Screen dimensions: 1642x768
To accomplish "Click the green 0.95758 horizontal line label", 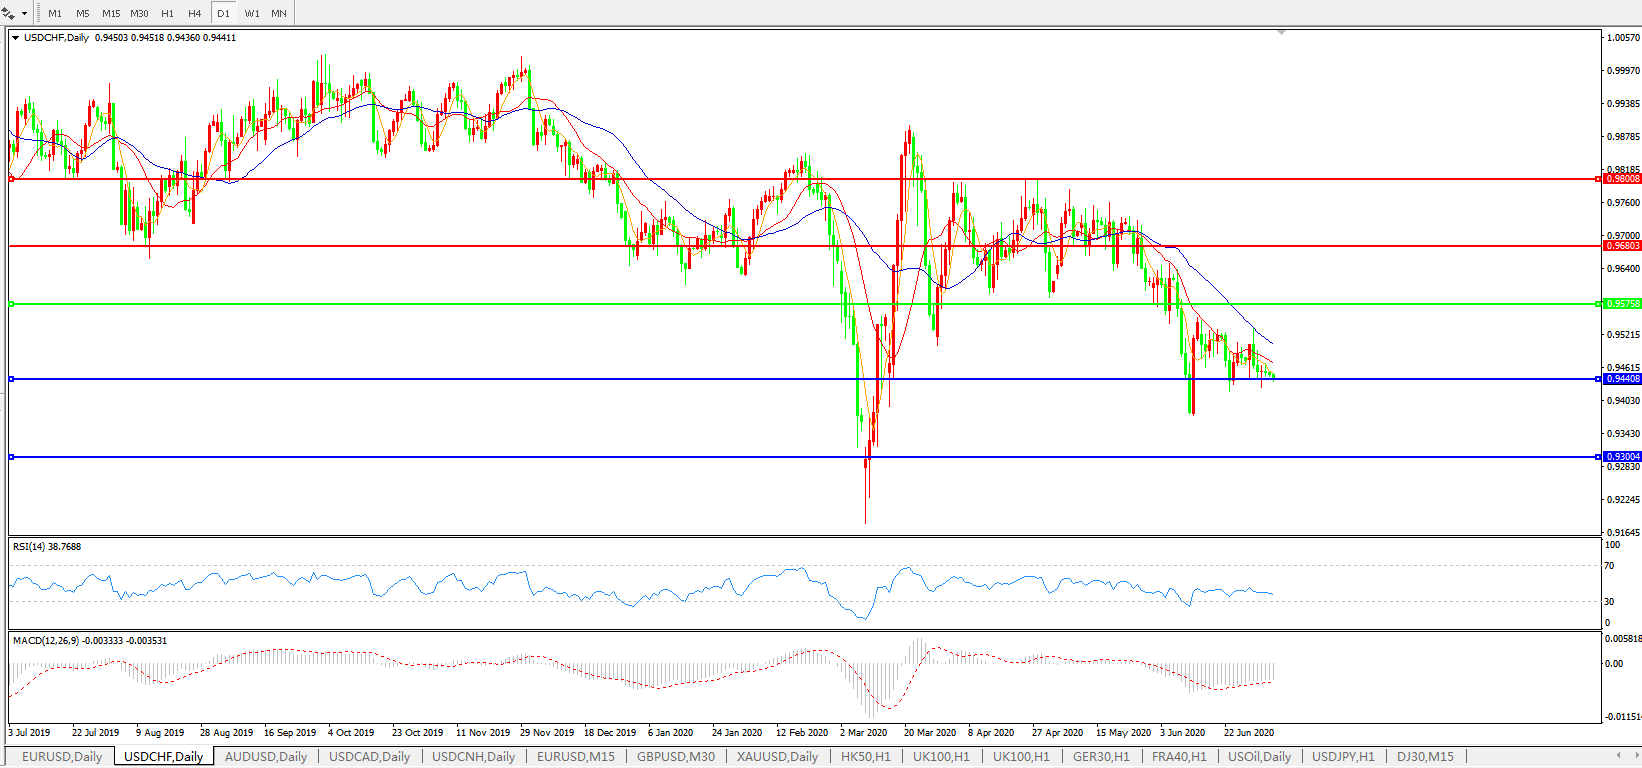I will (x=1622, y=304).
